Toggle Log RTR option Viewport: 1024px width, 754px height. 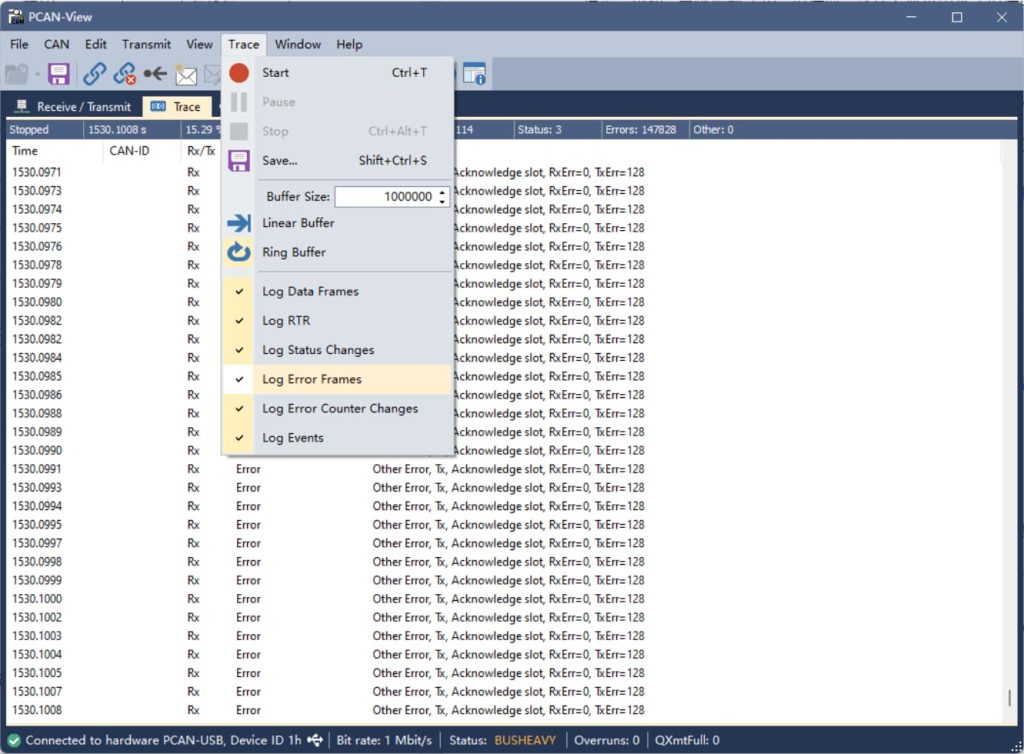point(338,321)
